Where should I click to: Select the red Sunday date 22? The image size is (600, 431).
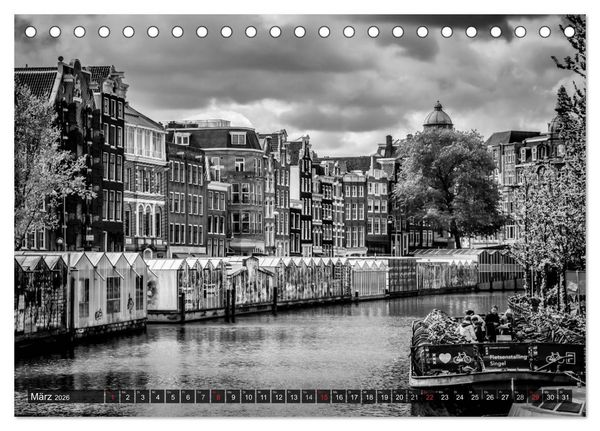[430, 397]
